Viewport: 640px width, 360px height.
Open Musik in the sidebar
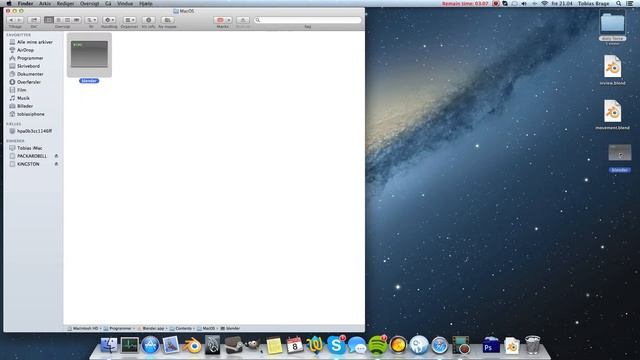click(23, 98)
